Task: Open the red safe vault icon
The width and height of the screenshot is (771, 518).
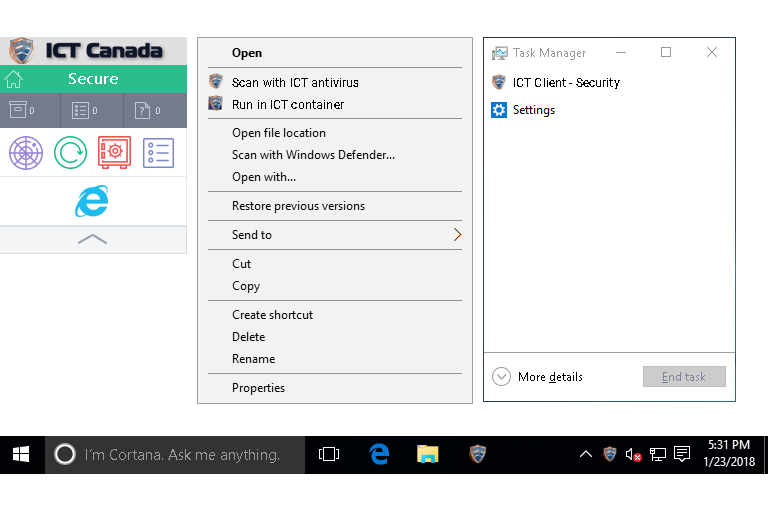Action: 114,152
